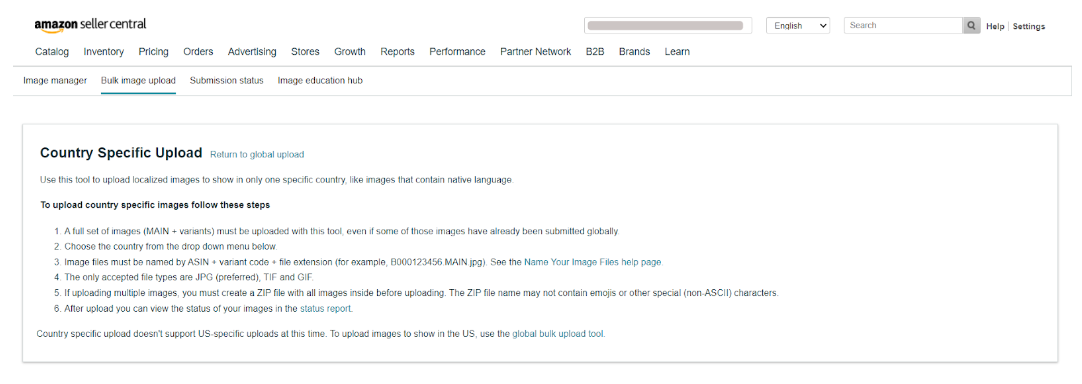Open the Help link
This screenshot has width=1082, height=384.
click(995, 26)
